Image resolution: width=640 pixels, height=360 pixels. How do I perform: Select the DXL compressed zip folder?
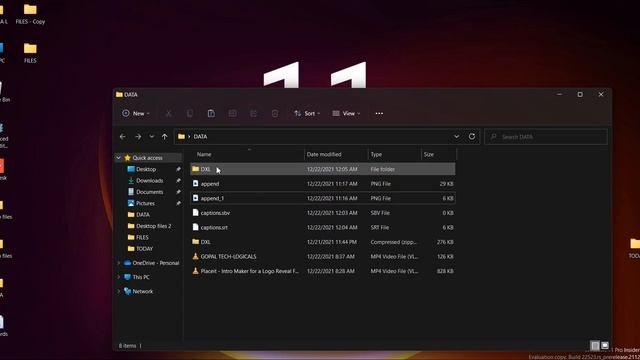322,242
